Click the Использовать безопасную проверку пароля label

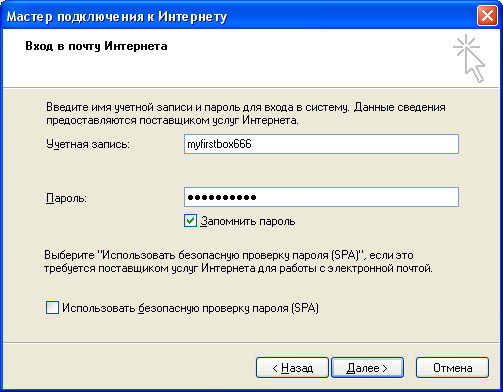(x=190, y=308)
